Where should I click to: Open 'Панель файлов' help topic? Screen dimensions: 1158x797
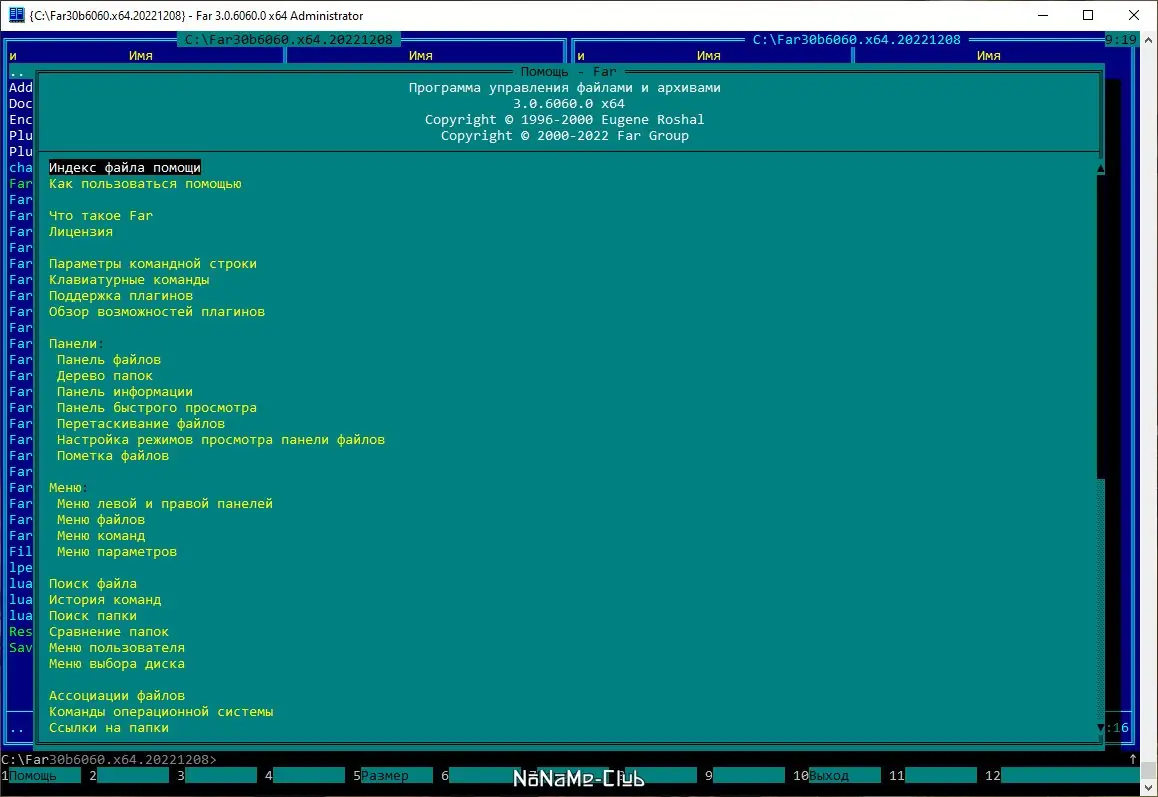109,360
